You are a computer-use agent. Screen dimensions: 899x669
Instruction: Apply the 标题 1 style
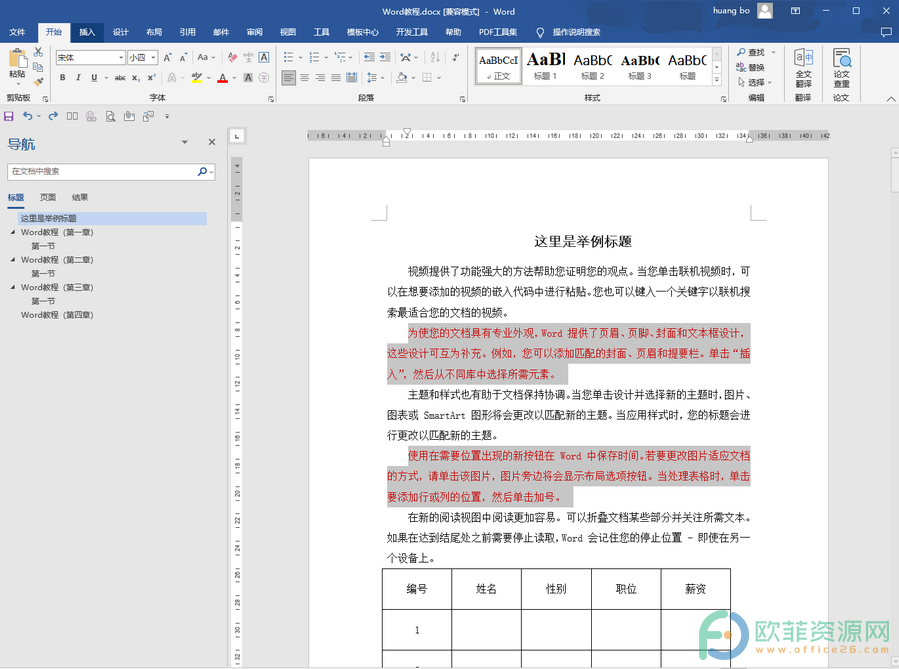(x=546, y=66)
